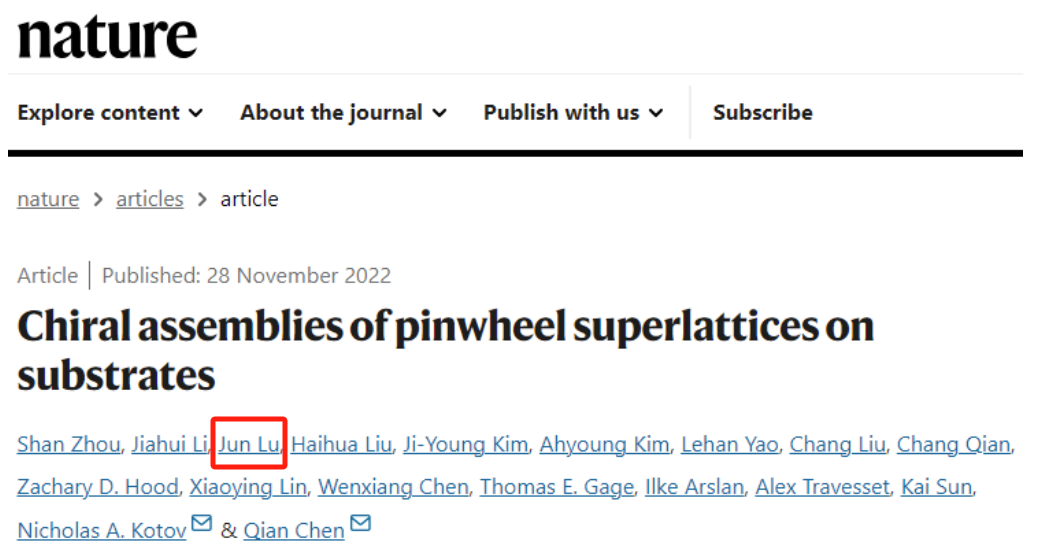Screen dimensions: 1039x549
Task: Click the article title Chiral assemblies of pinwheel superlattices
Action: (446, 351)
